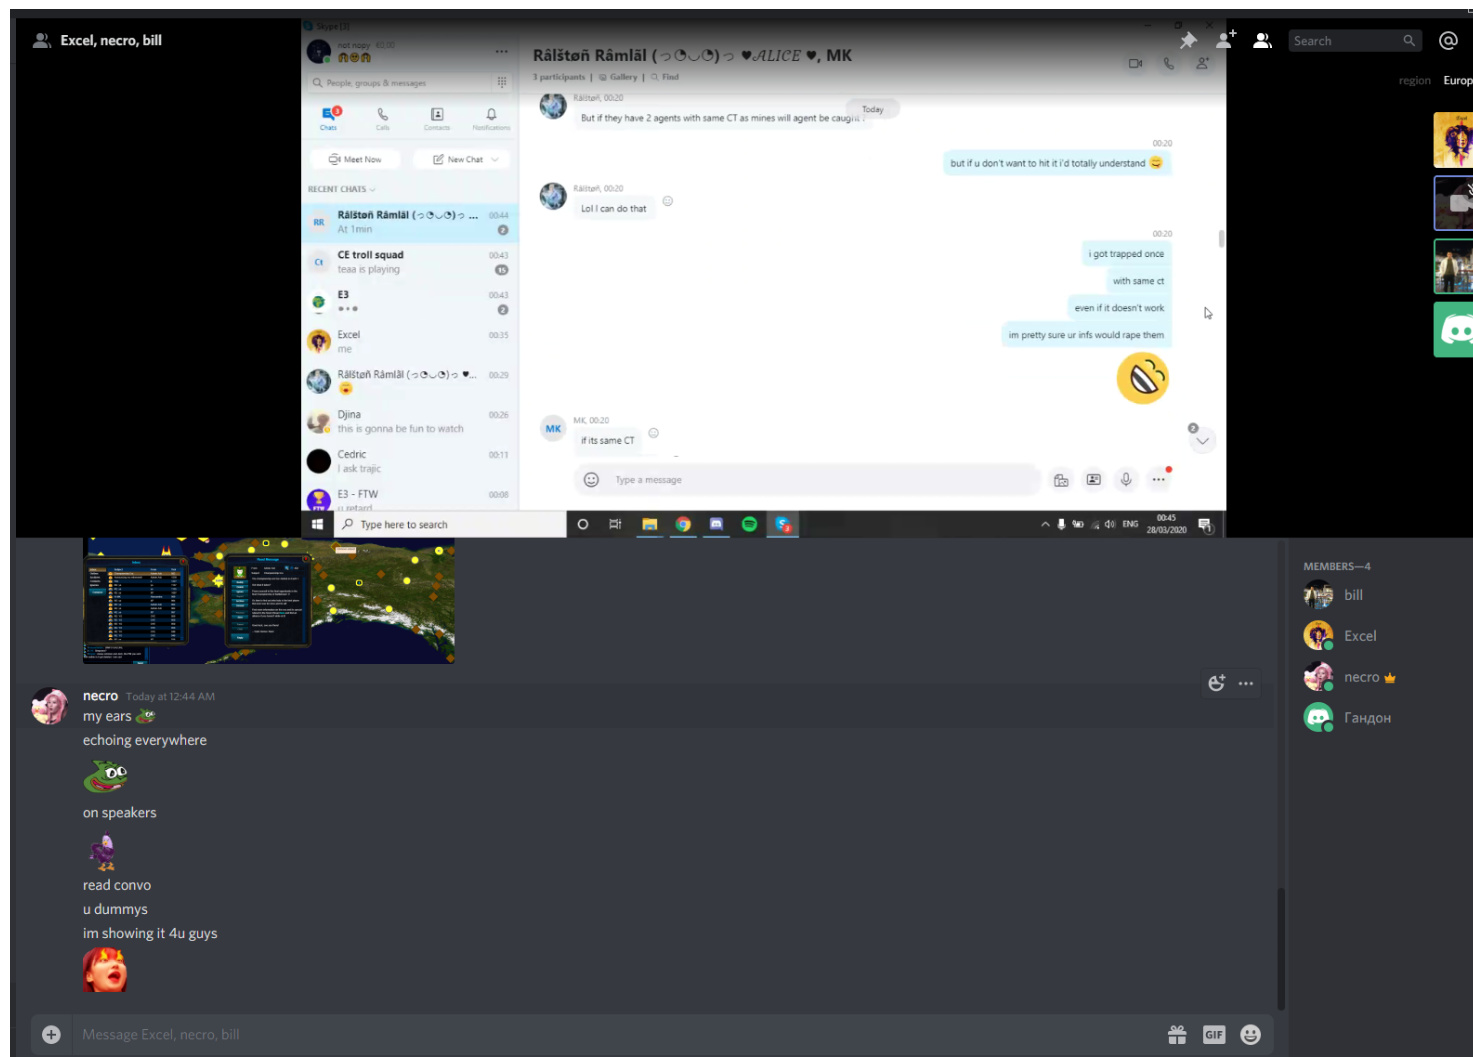Open Windows action center notifications

1205,525
